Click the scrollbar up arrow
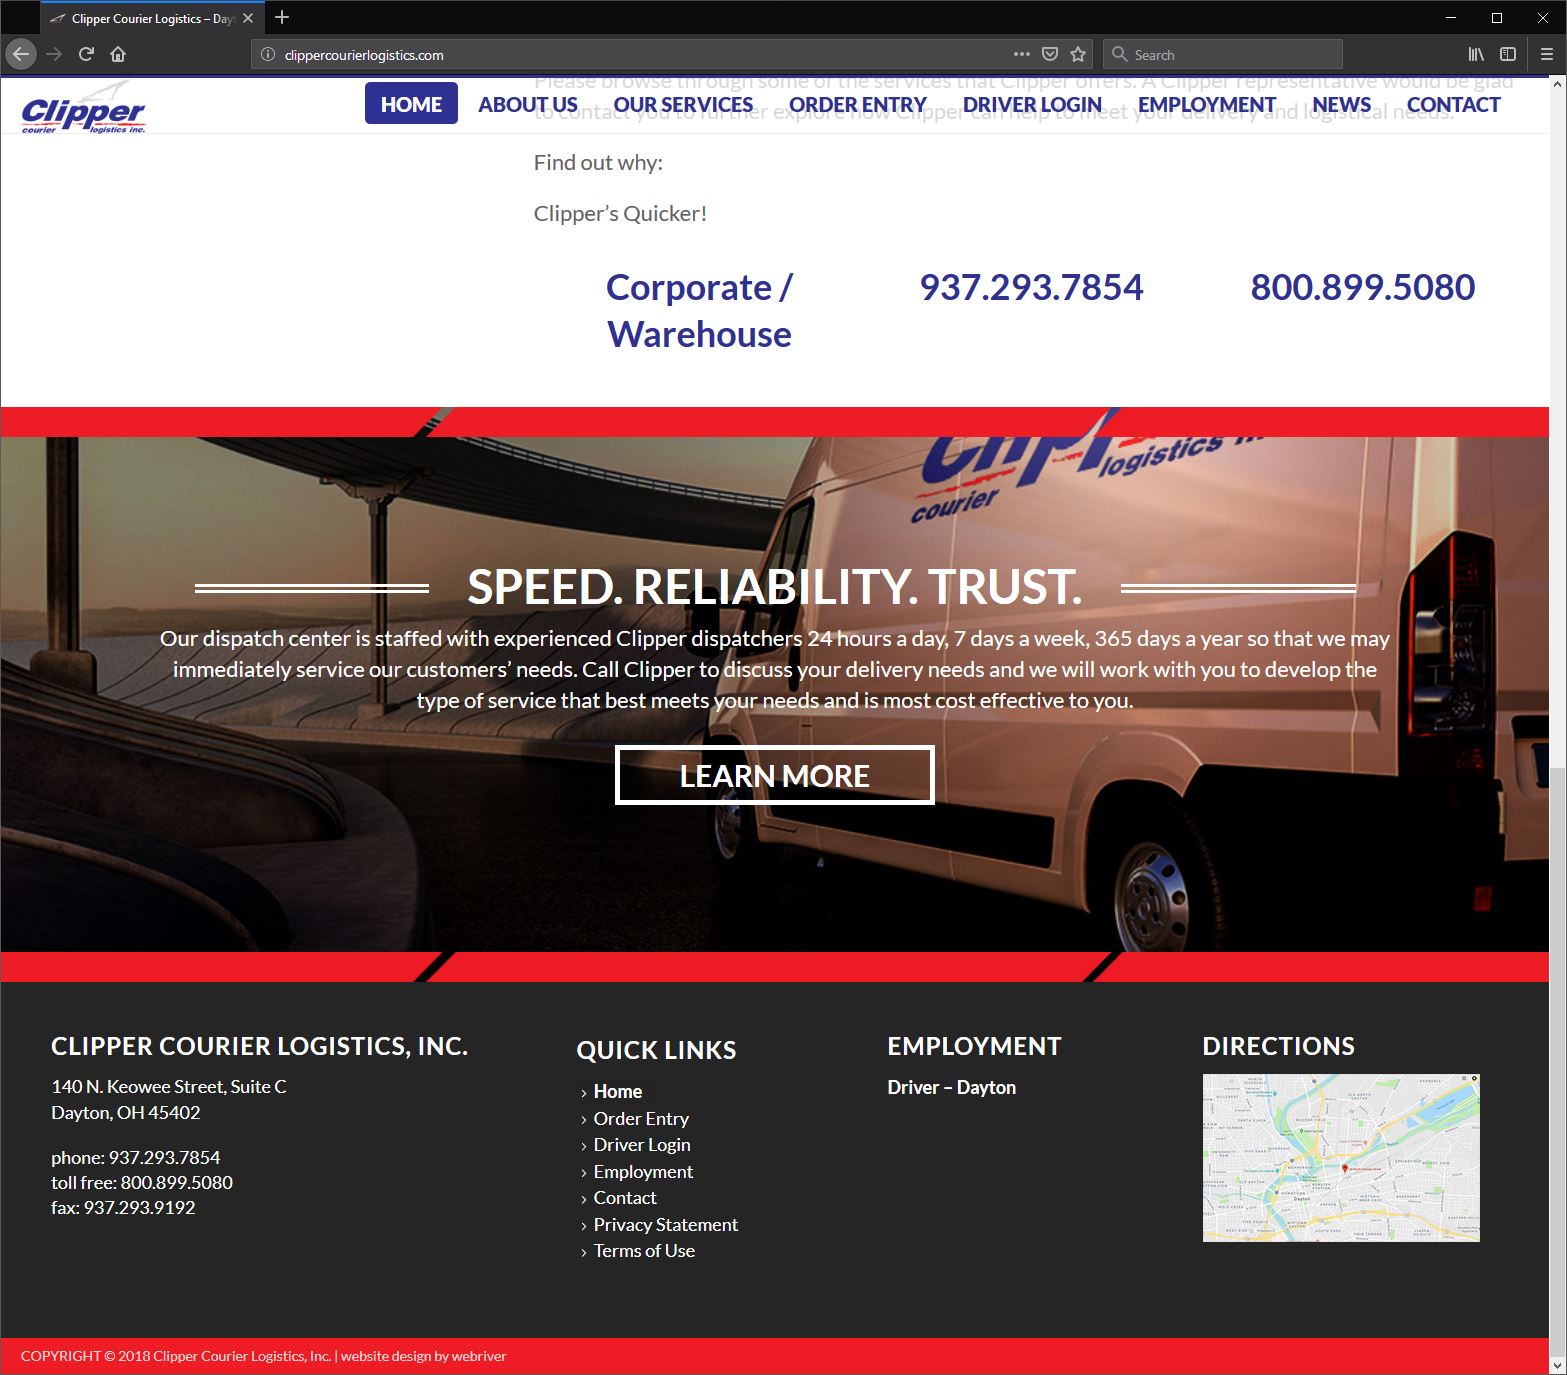Viewport: 1567px width, 1375px height. point(1558,84)
